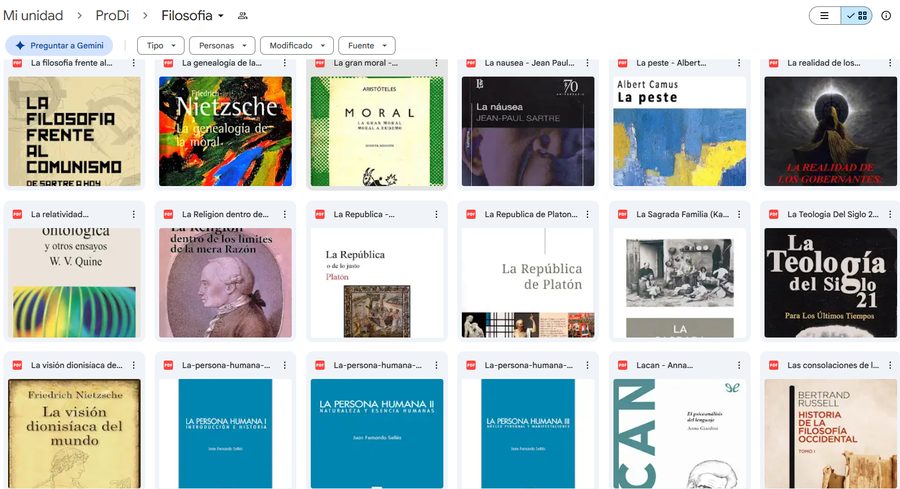This screenshot has height=489, width=900.
Task: Open the Modificado filter dropdown
Action: (297, 45)
